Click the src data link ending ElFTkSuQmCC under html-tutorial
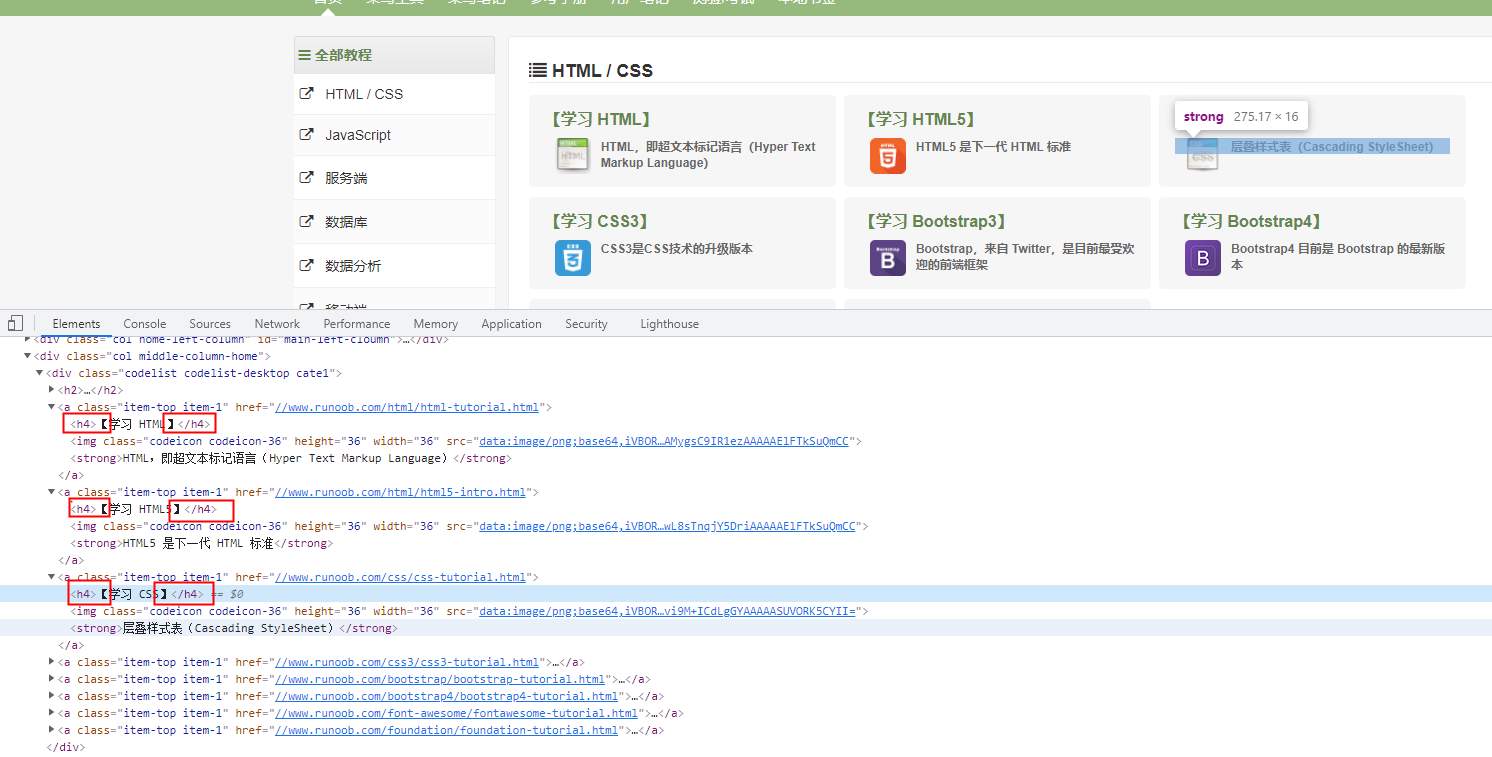The width and height of the screenshot is (1492, 757). [664, 441]
